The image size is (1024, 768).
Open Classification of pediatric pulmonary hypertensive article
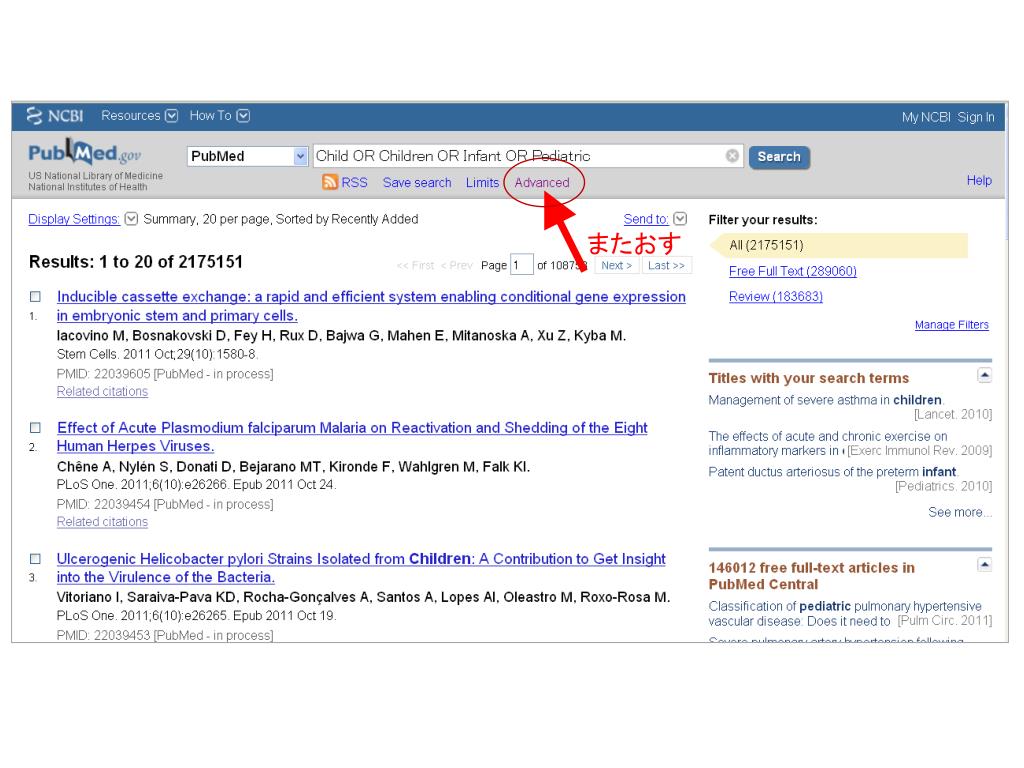tap(845, 613)
